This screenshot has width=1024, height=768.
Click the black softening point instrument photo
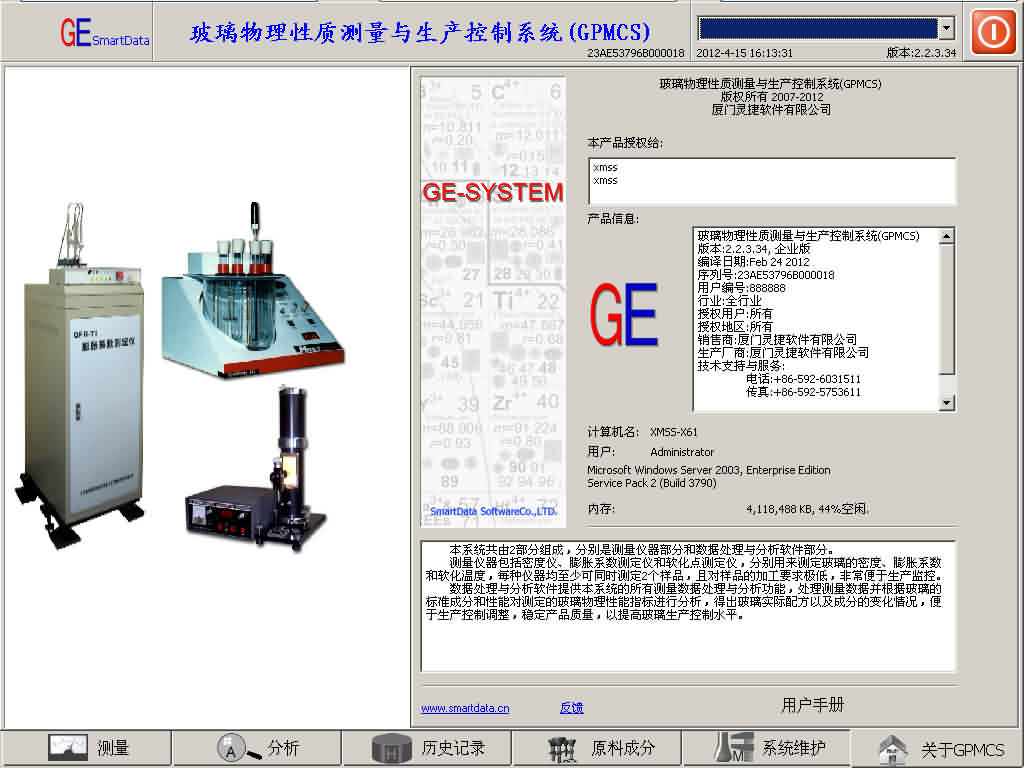click(x=255, y=469)
